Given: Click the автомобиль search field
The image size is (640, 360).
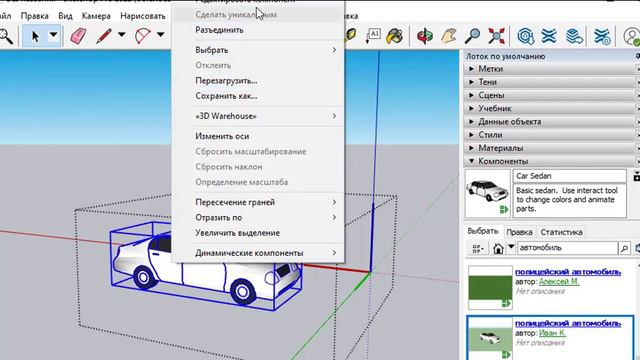Looking at the screenshot, I should pos(568,248).
